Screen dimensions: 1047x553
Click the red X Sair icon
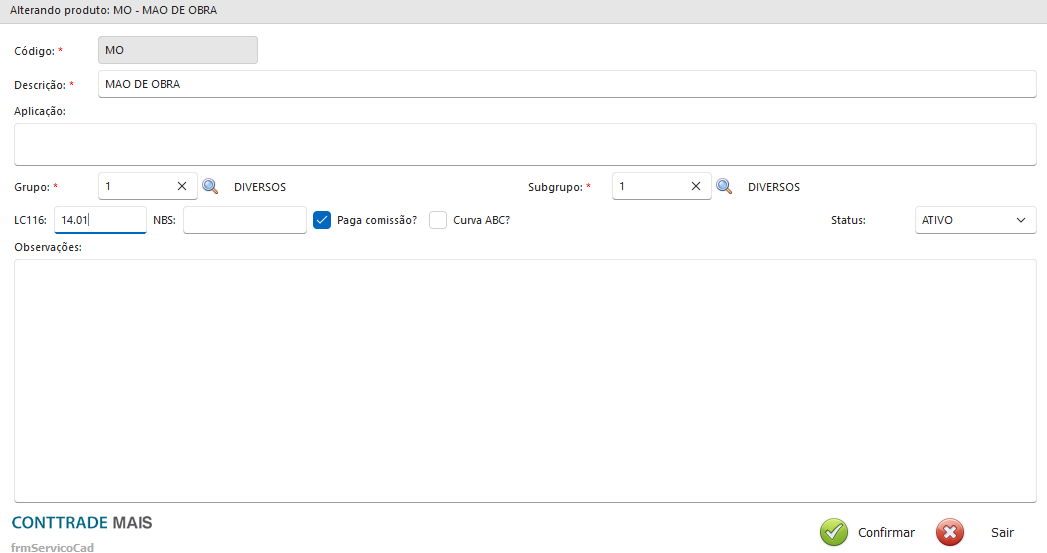[950, 533]
